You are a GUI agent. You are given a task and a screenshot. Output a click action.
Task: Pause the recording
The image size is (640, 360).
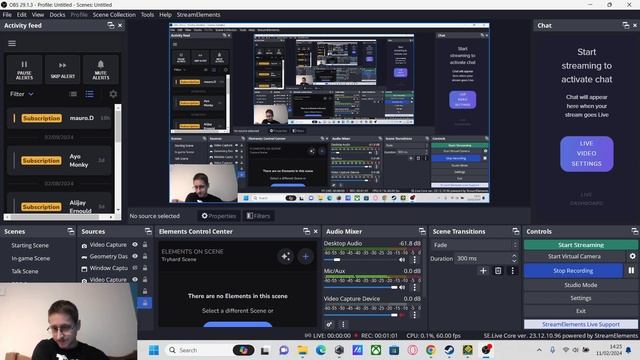point(631,270)
